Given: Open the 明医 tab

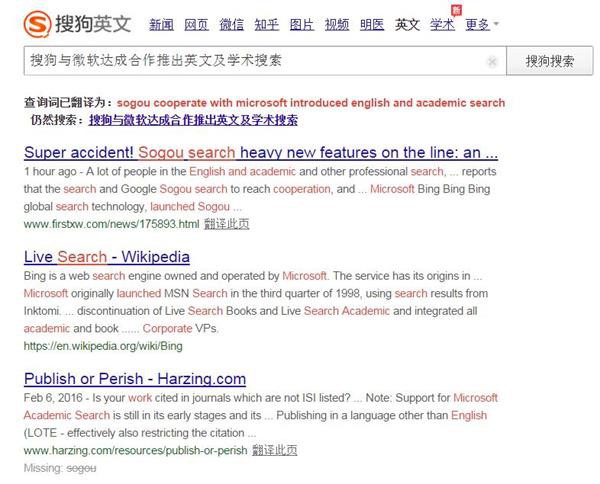Looking at the screenshot, I should tap(372, 25).
